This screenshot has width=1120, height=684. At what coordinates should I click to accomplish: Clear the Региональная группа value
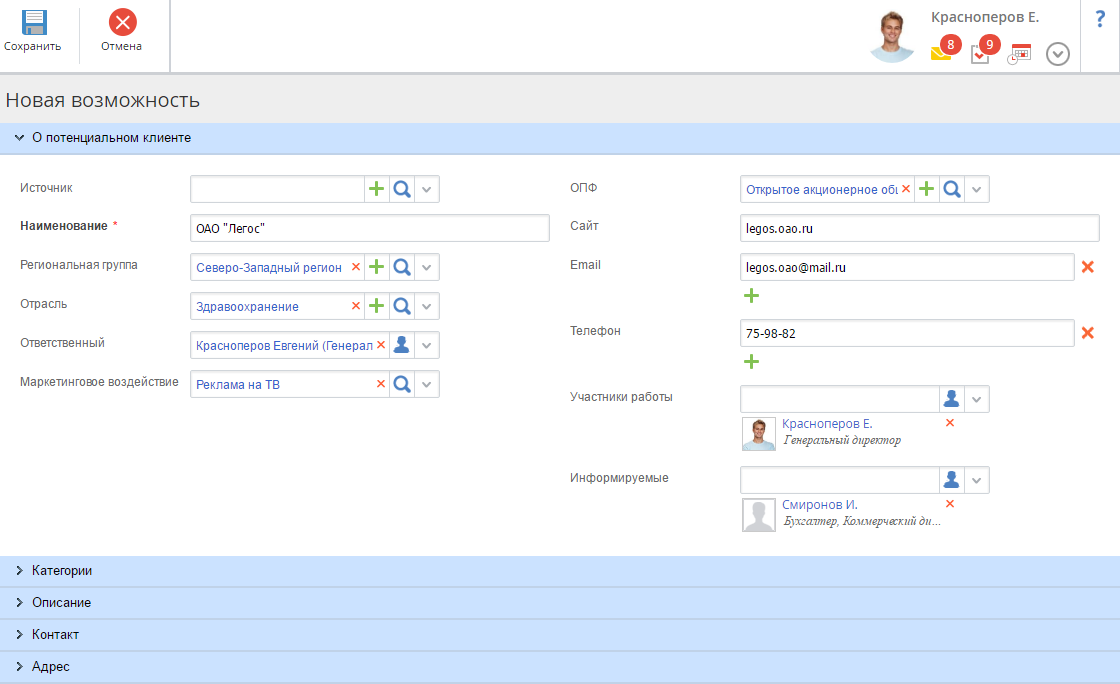click(x=354, y=267)
